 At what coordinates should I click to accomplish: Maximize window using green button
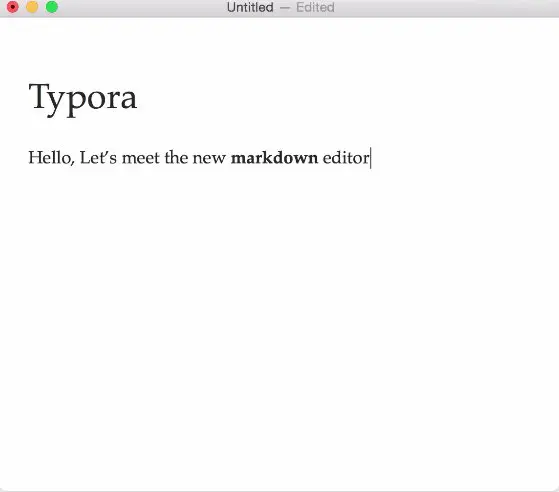pos(52,7)
